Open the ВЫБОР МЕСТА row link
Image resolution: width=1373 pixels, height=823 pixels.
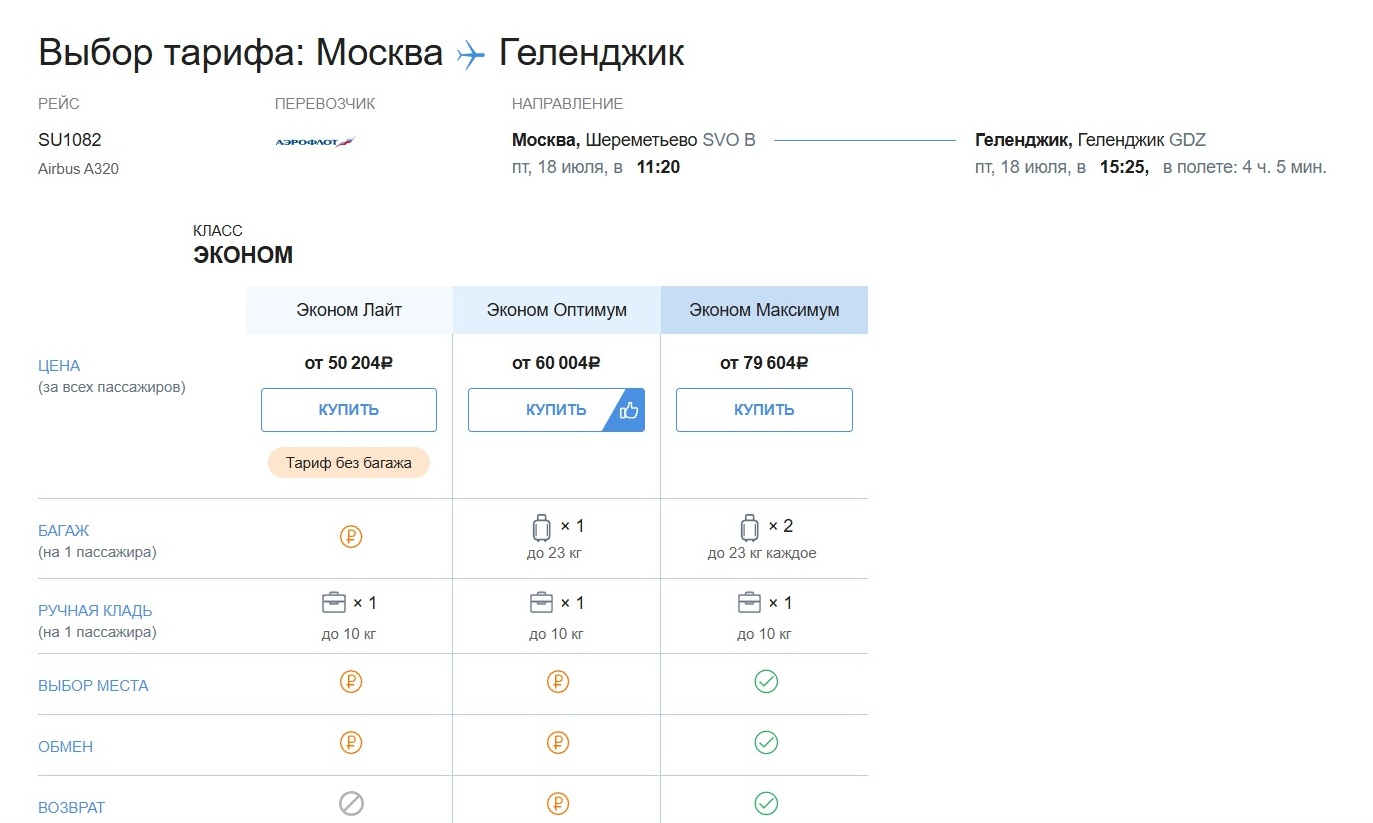pyautogui.click(x=93, y=686)
